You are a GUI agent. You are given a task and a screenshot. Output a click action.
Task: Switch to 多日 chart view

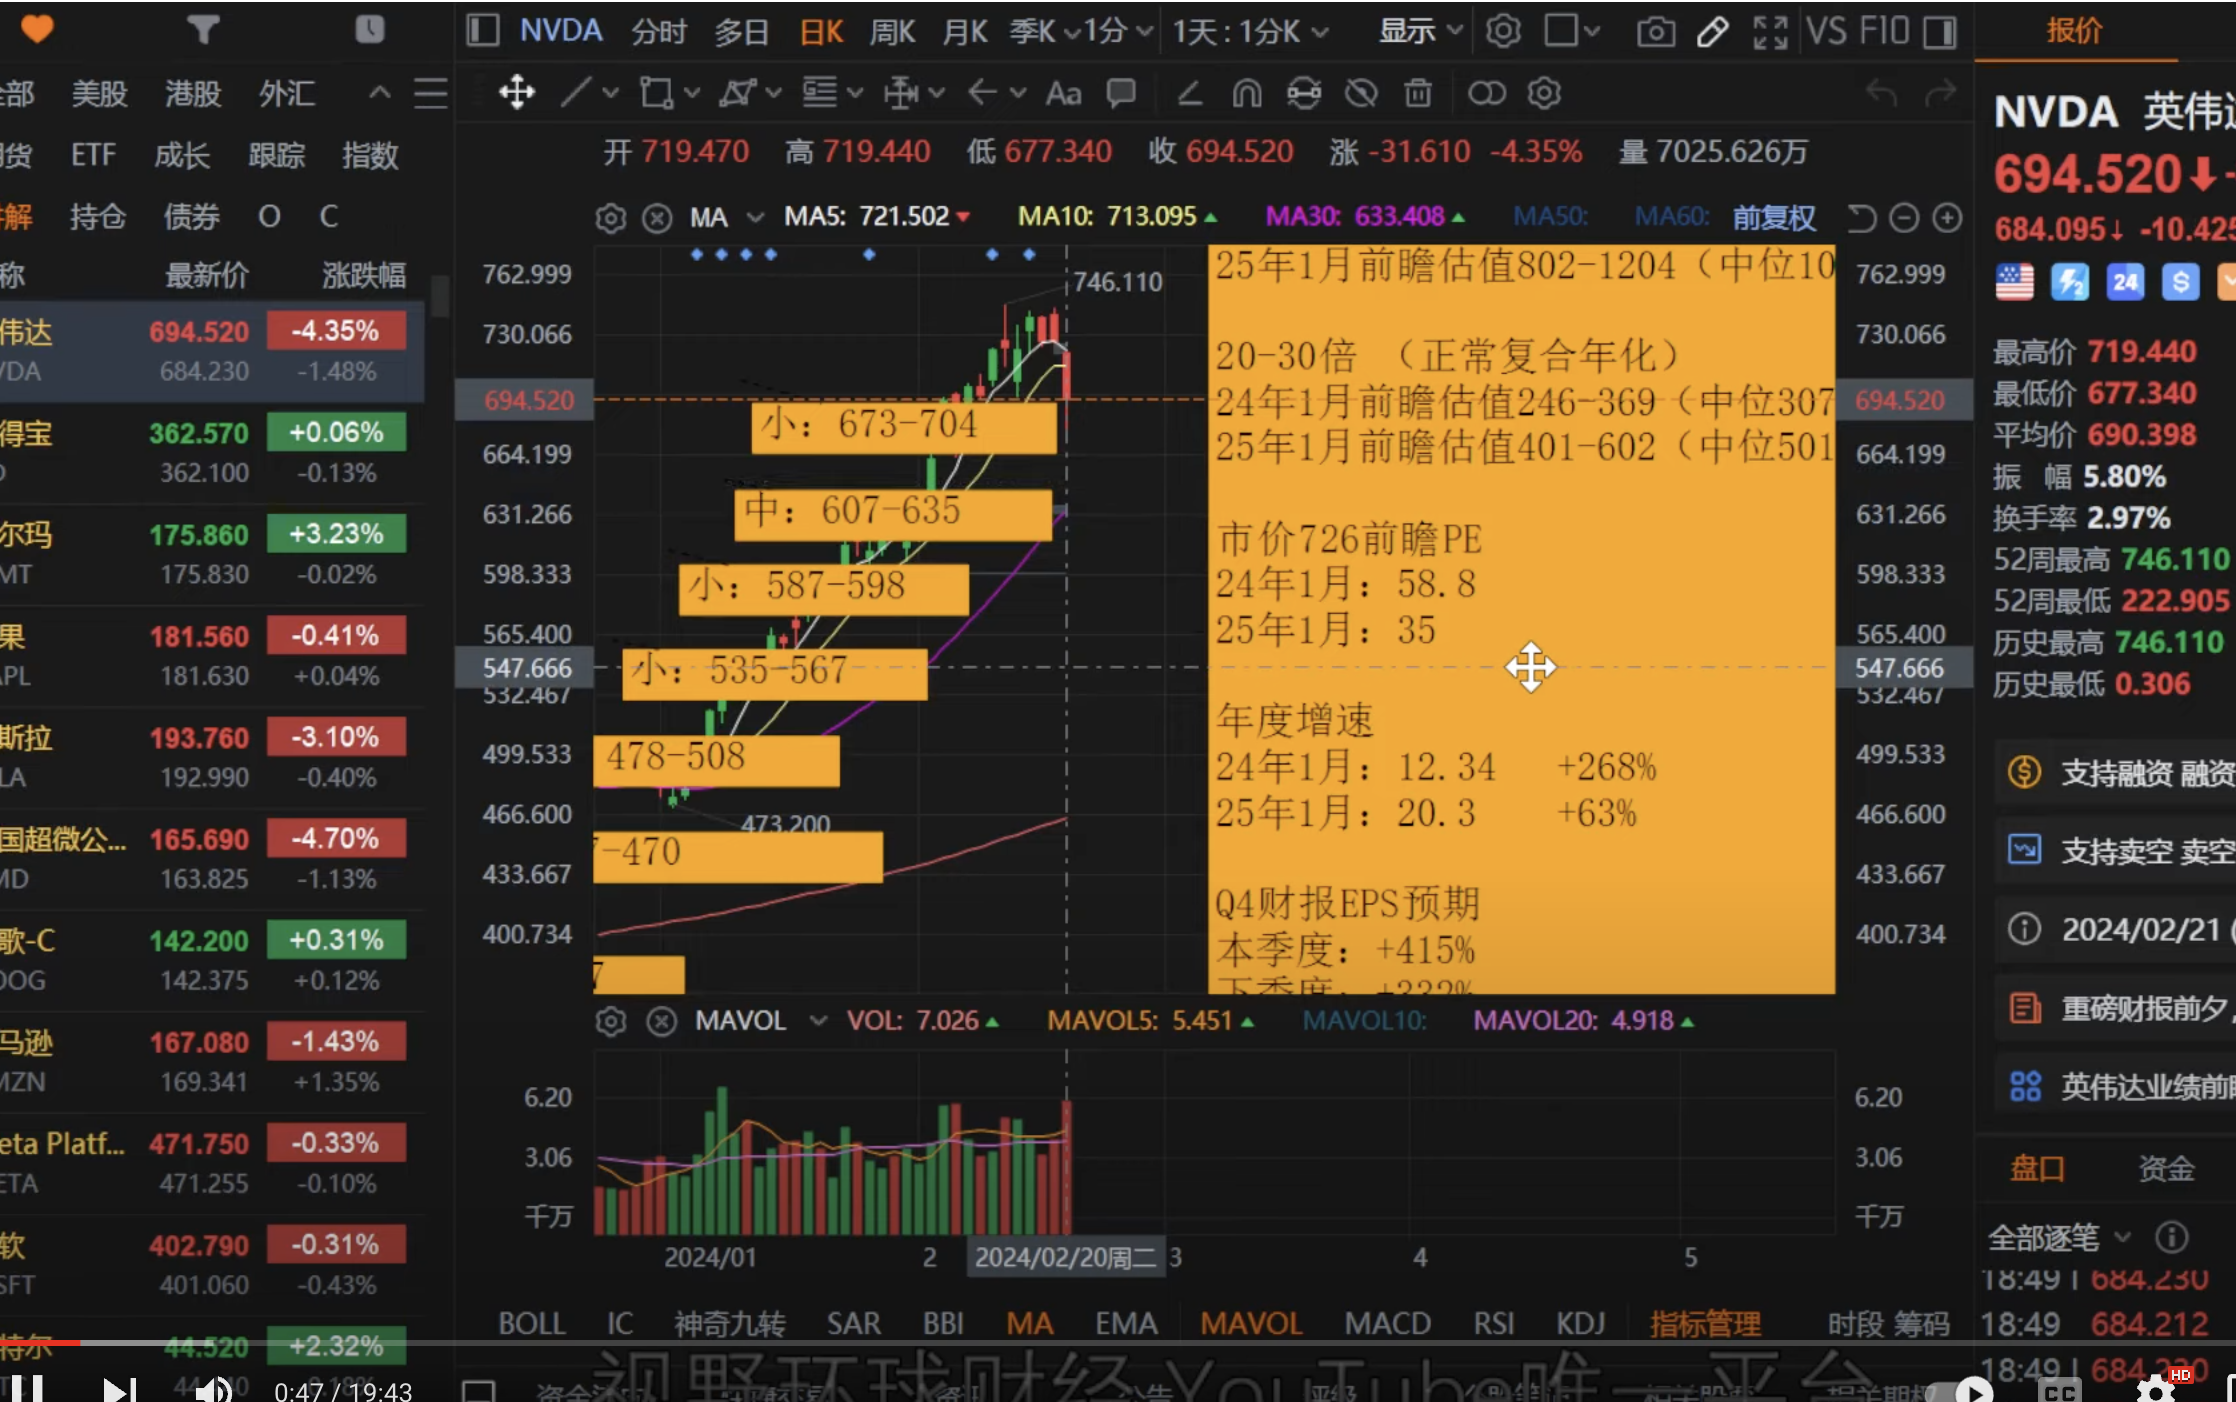pos(741,32)
